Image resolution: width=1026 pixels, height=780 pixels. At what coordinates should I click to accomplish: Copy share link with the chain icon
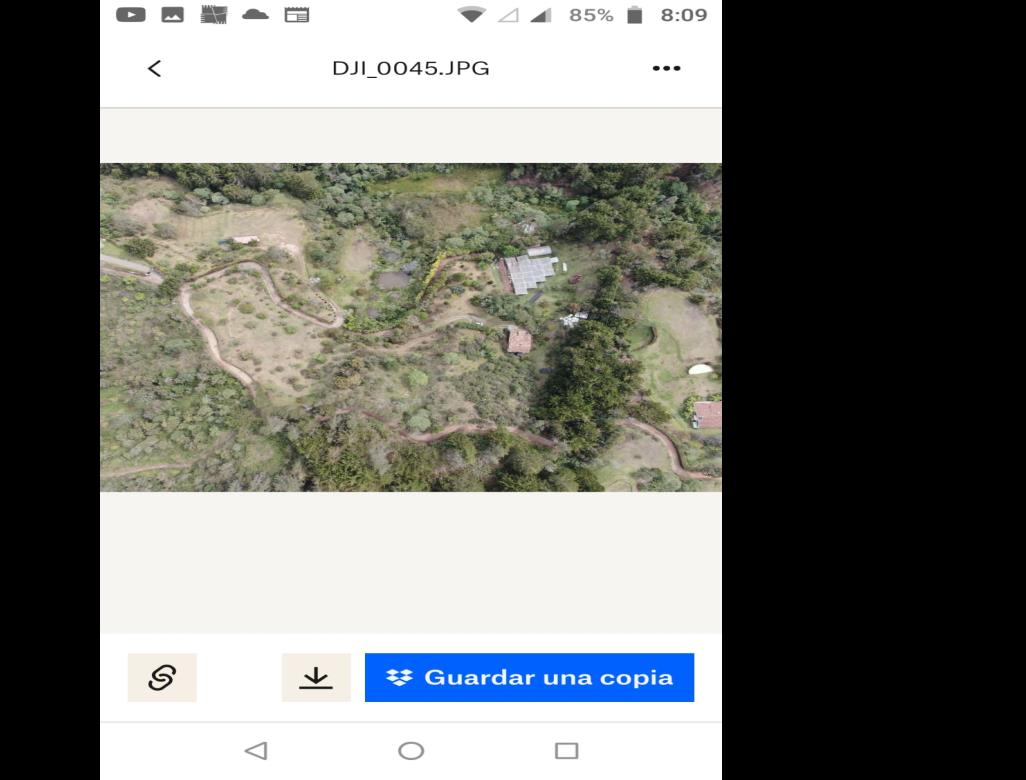[x=162, y=677]
